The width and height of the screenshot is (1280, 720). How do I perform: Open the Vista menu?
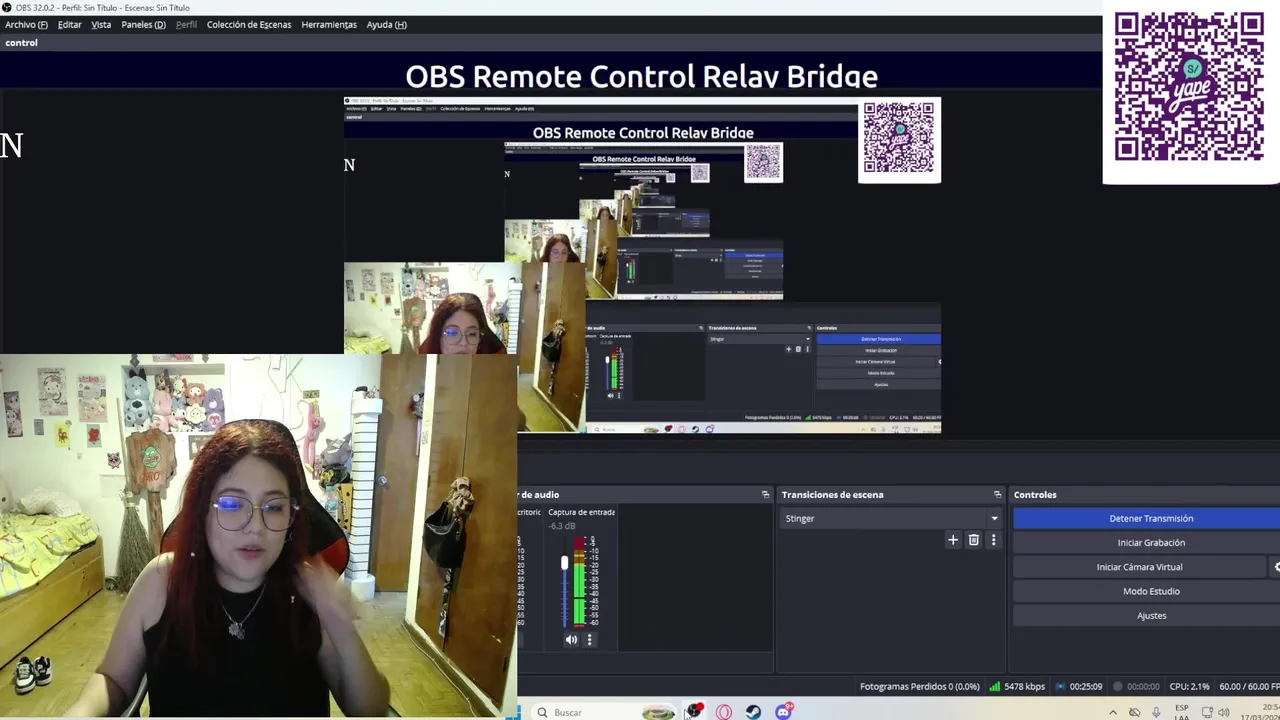tap(101, 24)
